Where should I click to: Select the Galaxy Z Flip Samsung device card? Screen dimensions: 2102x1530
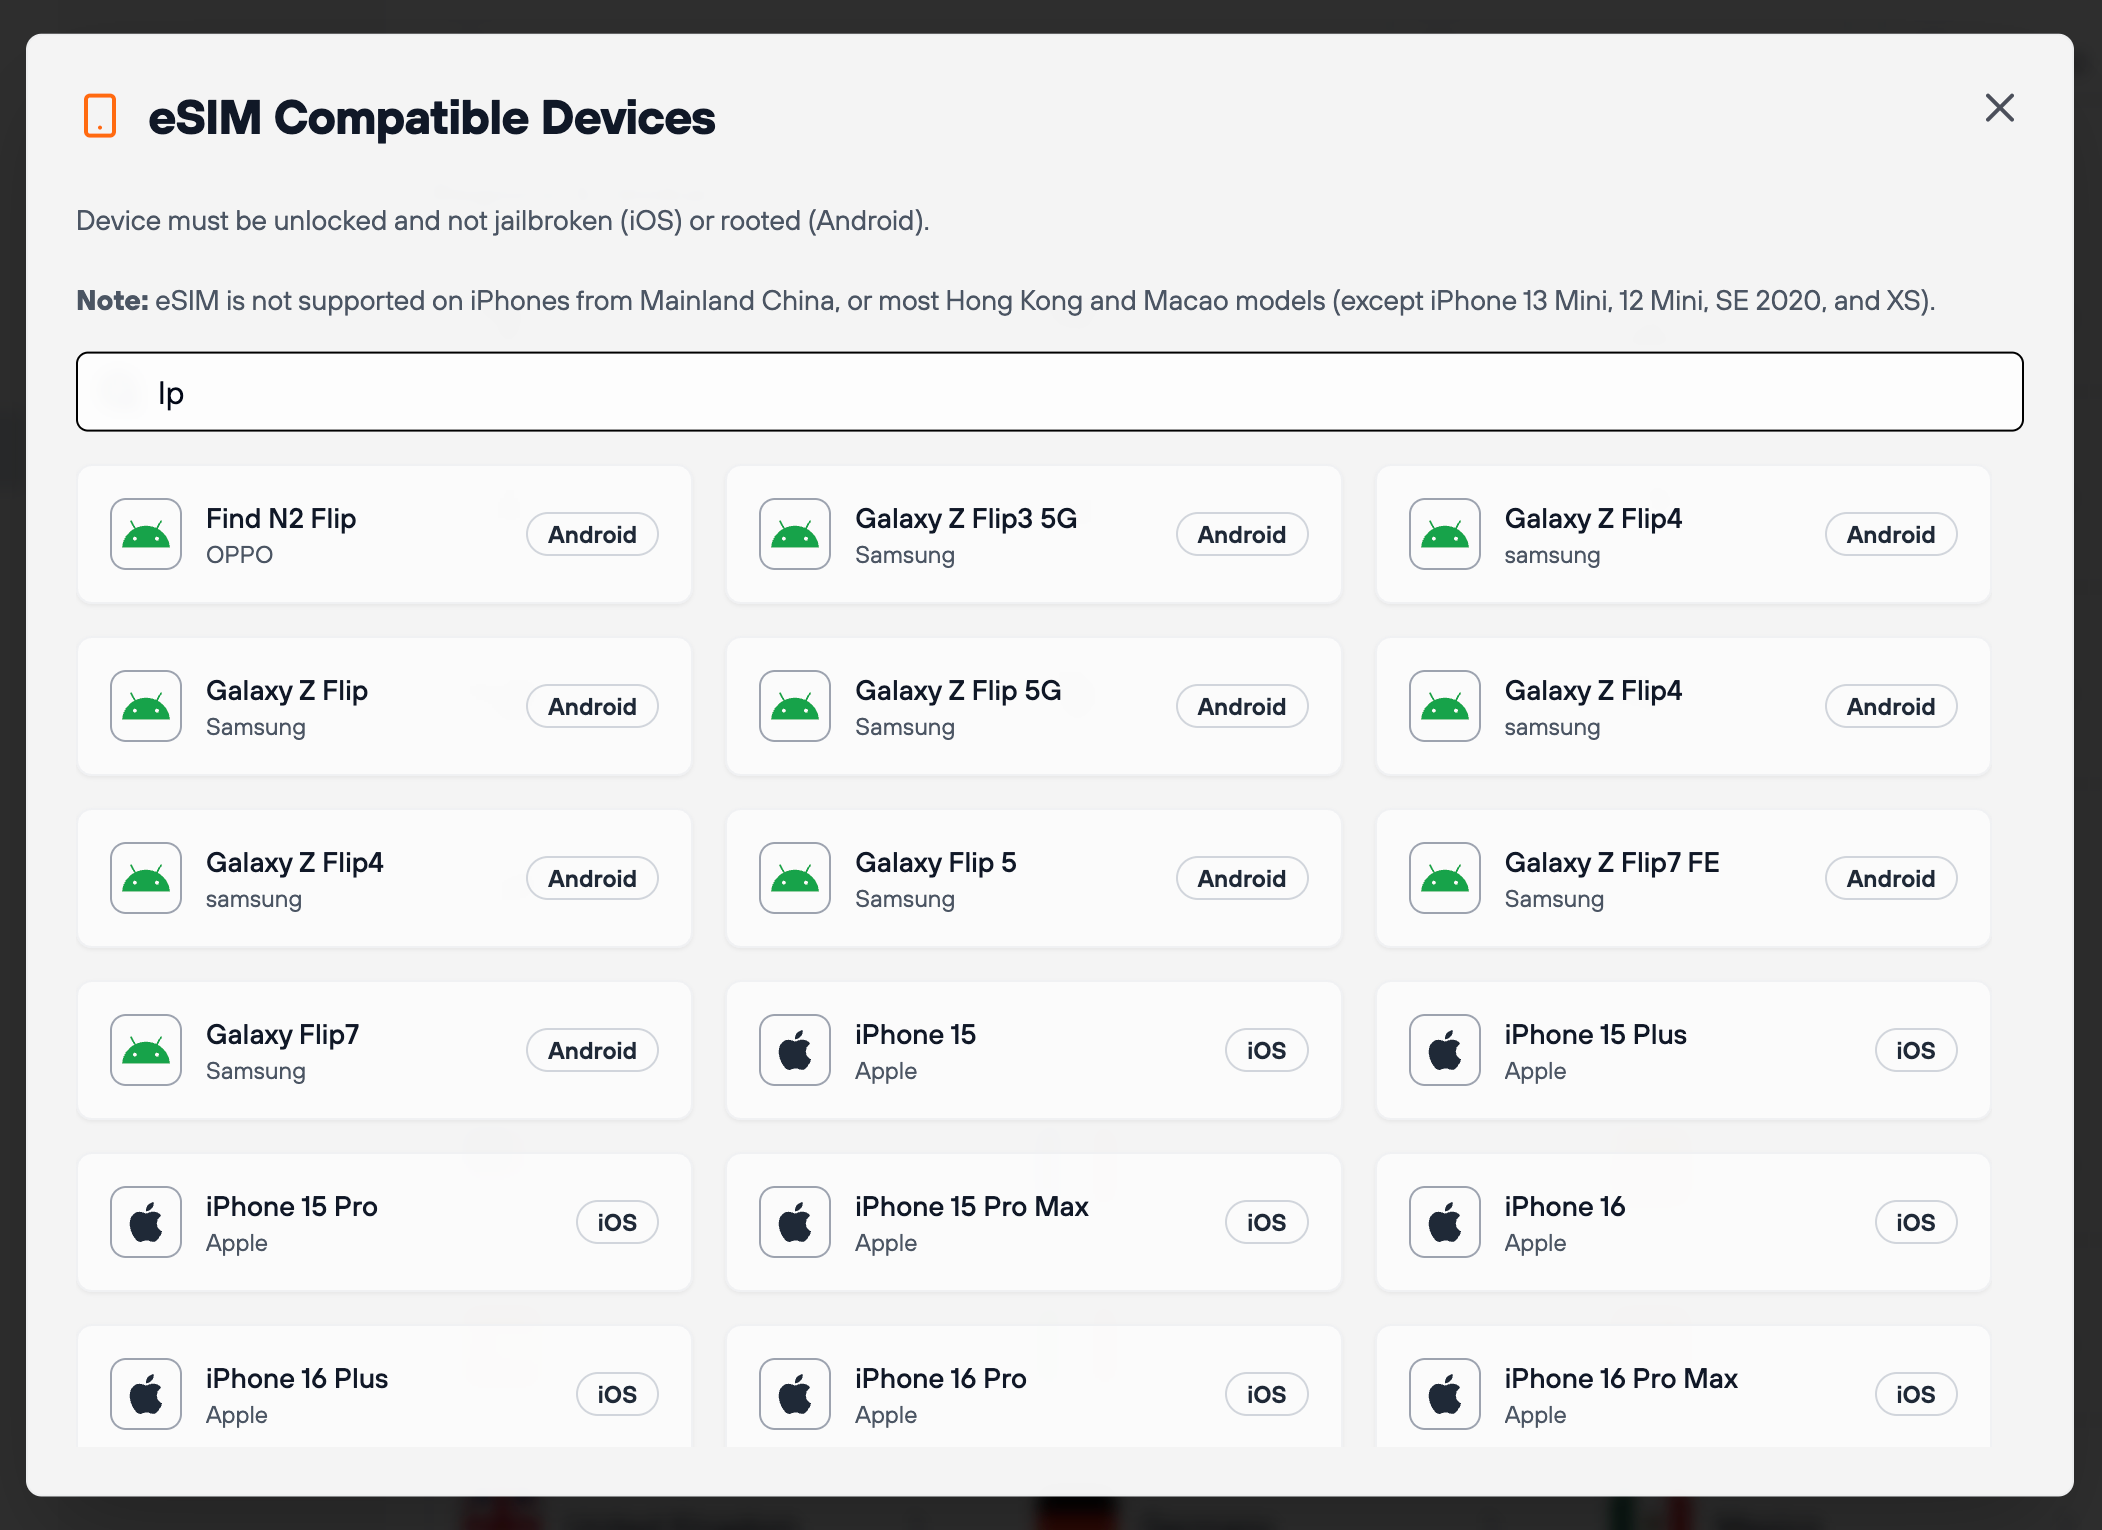coord(384,706)
